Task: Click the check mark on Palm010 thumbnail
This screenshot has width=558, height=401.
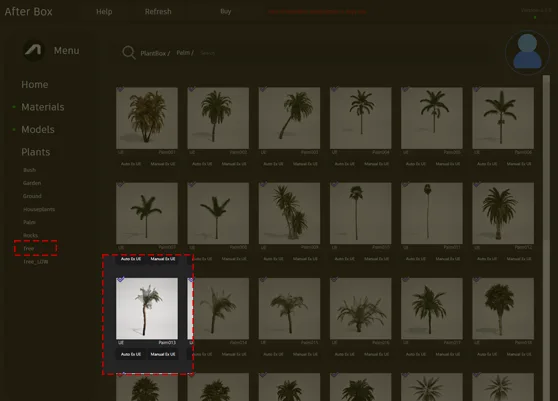Action: [x=334, y=184]
